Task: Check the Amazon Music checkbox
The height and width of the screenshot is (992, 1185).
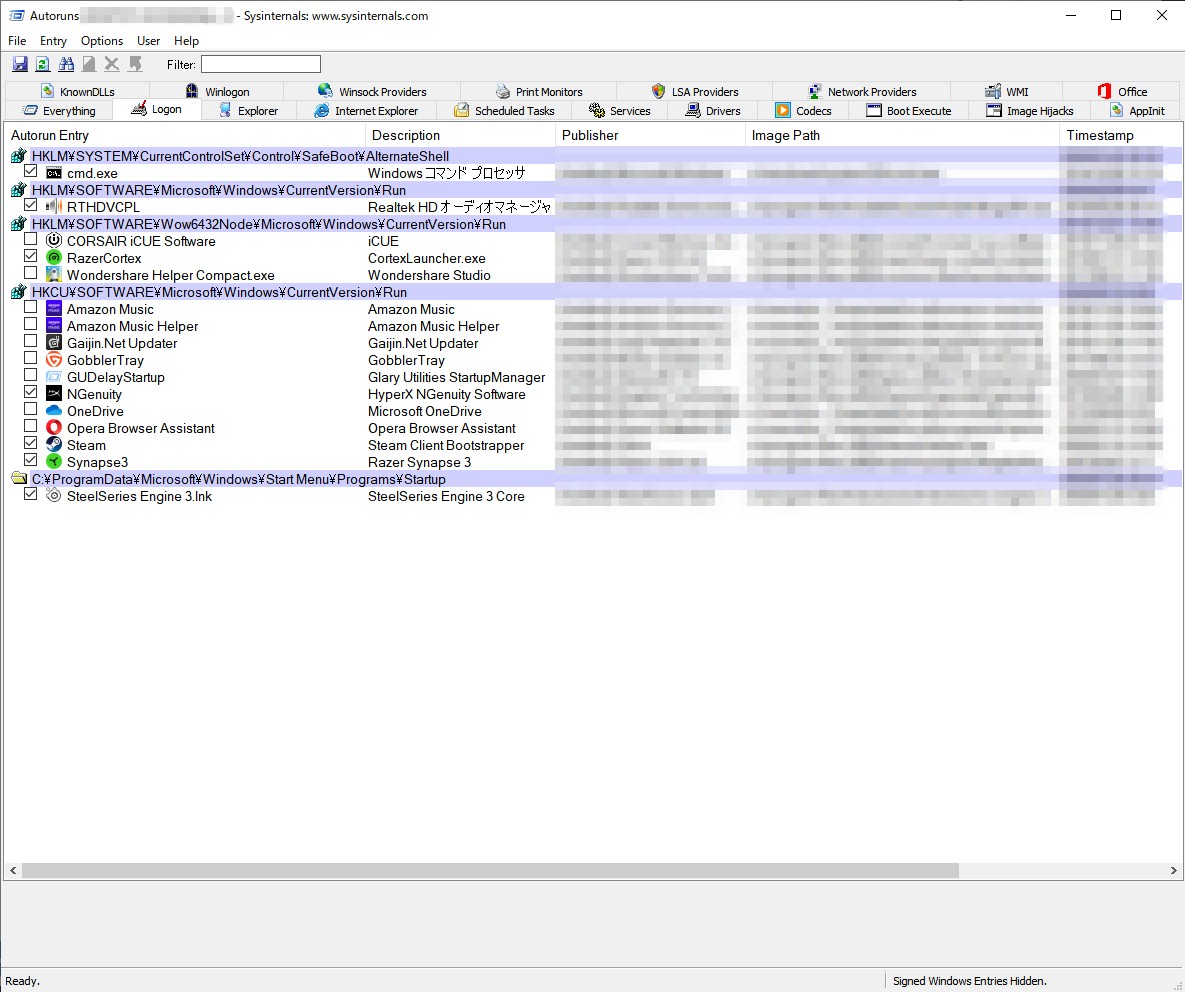Action: 30,307
